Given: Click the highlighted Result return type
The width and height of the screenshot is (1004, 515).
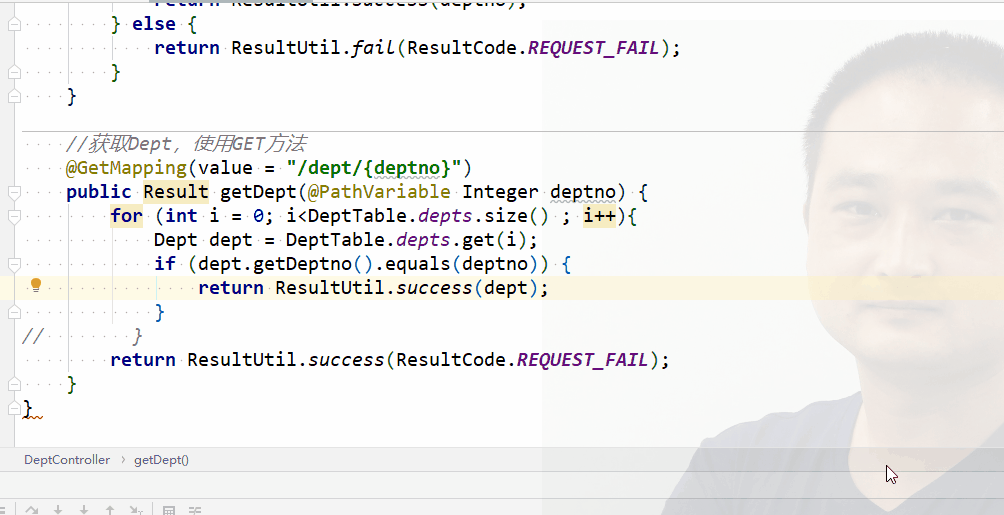Looking at the screenshot, I should coord(175,192).
